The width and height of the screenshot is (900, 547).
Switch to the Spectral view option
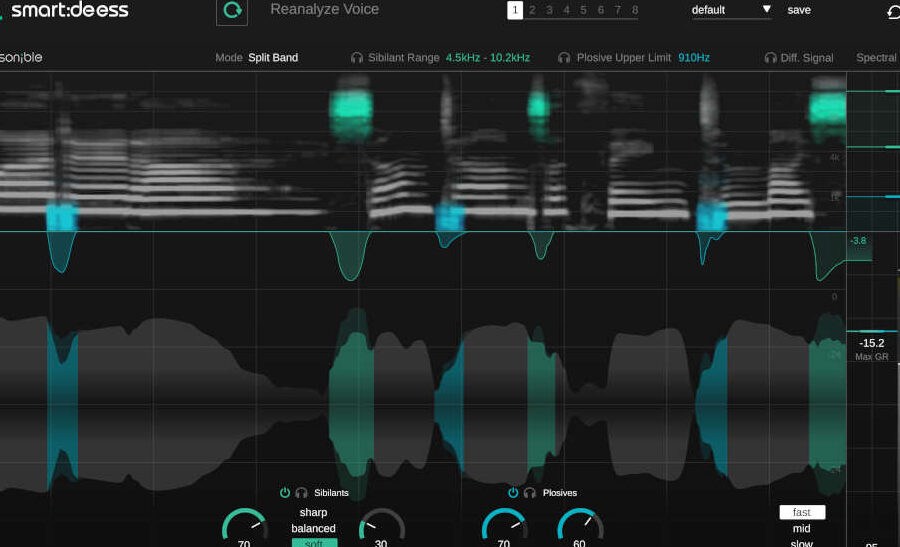pos(876,57)
